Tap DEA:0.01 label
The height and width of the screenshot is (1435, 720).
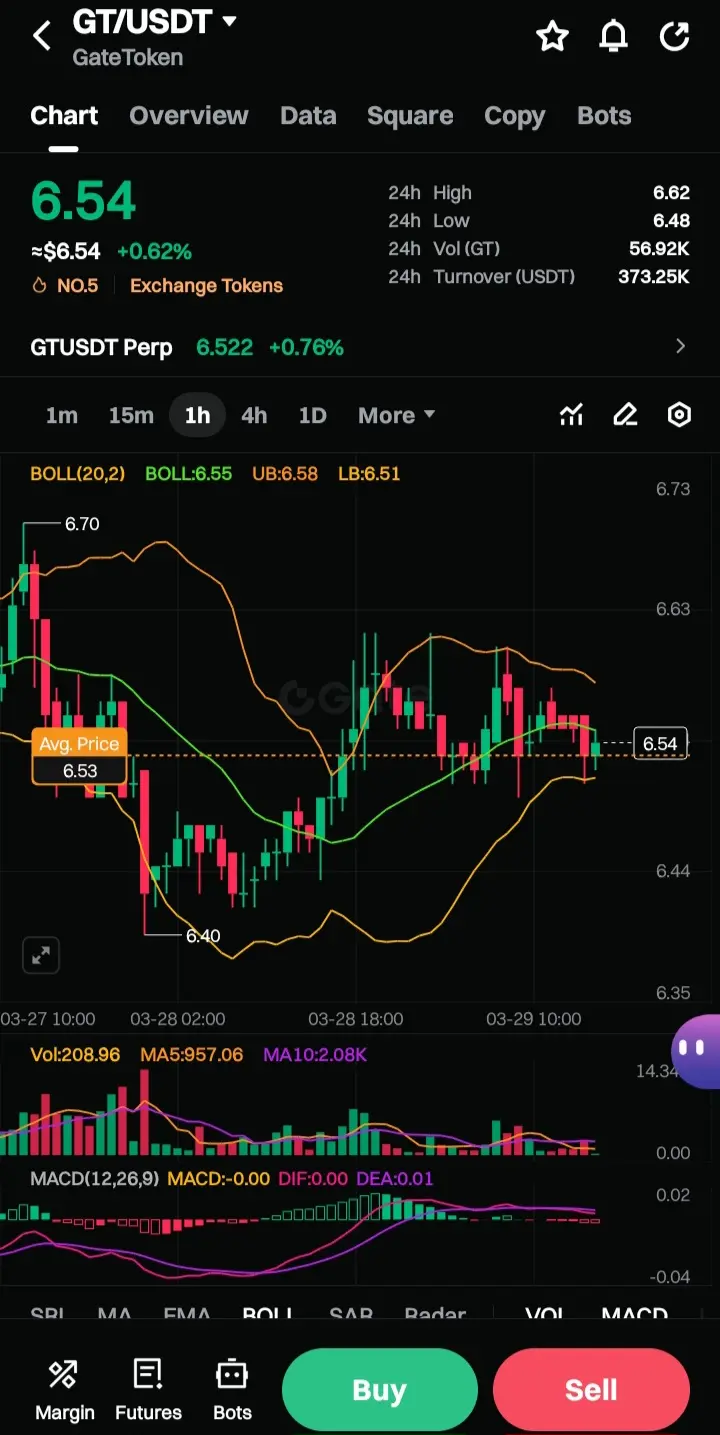pyautogui.click(x=395, y=1178)
